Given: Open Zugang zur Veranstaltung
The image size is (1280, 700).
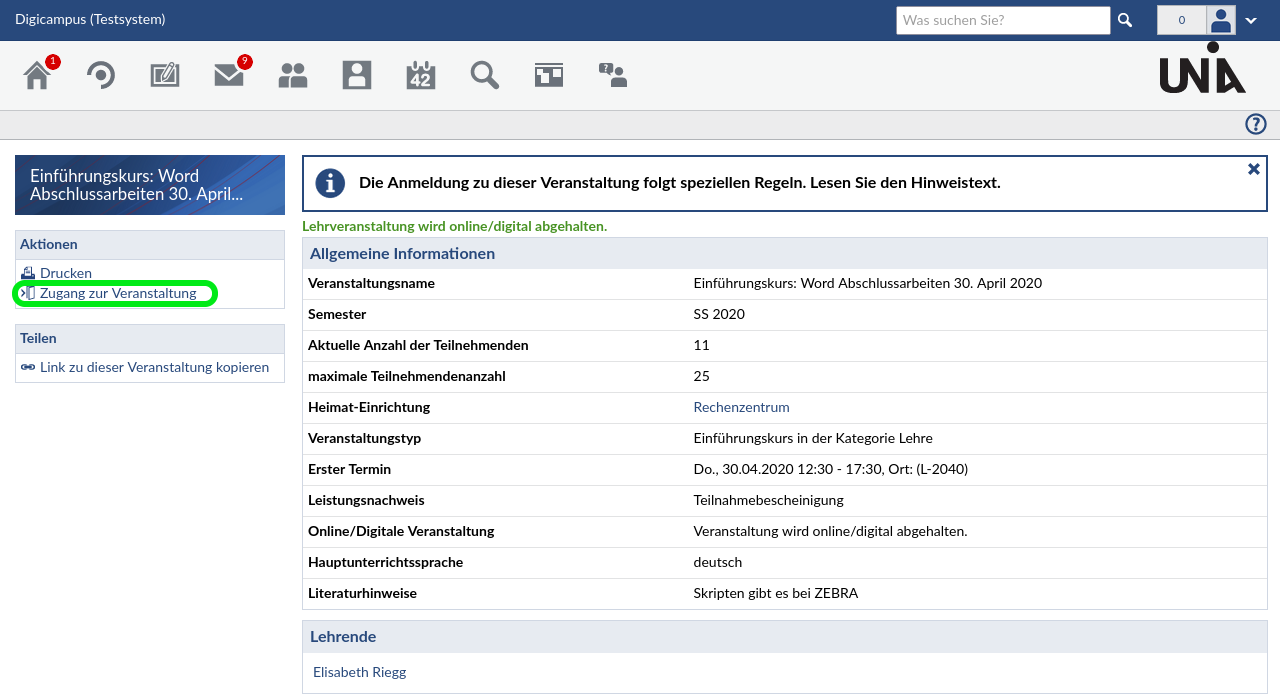Looking at the screenshot, I should (118, 293).
